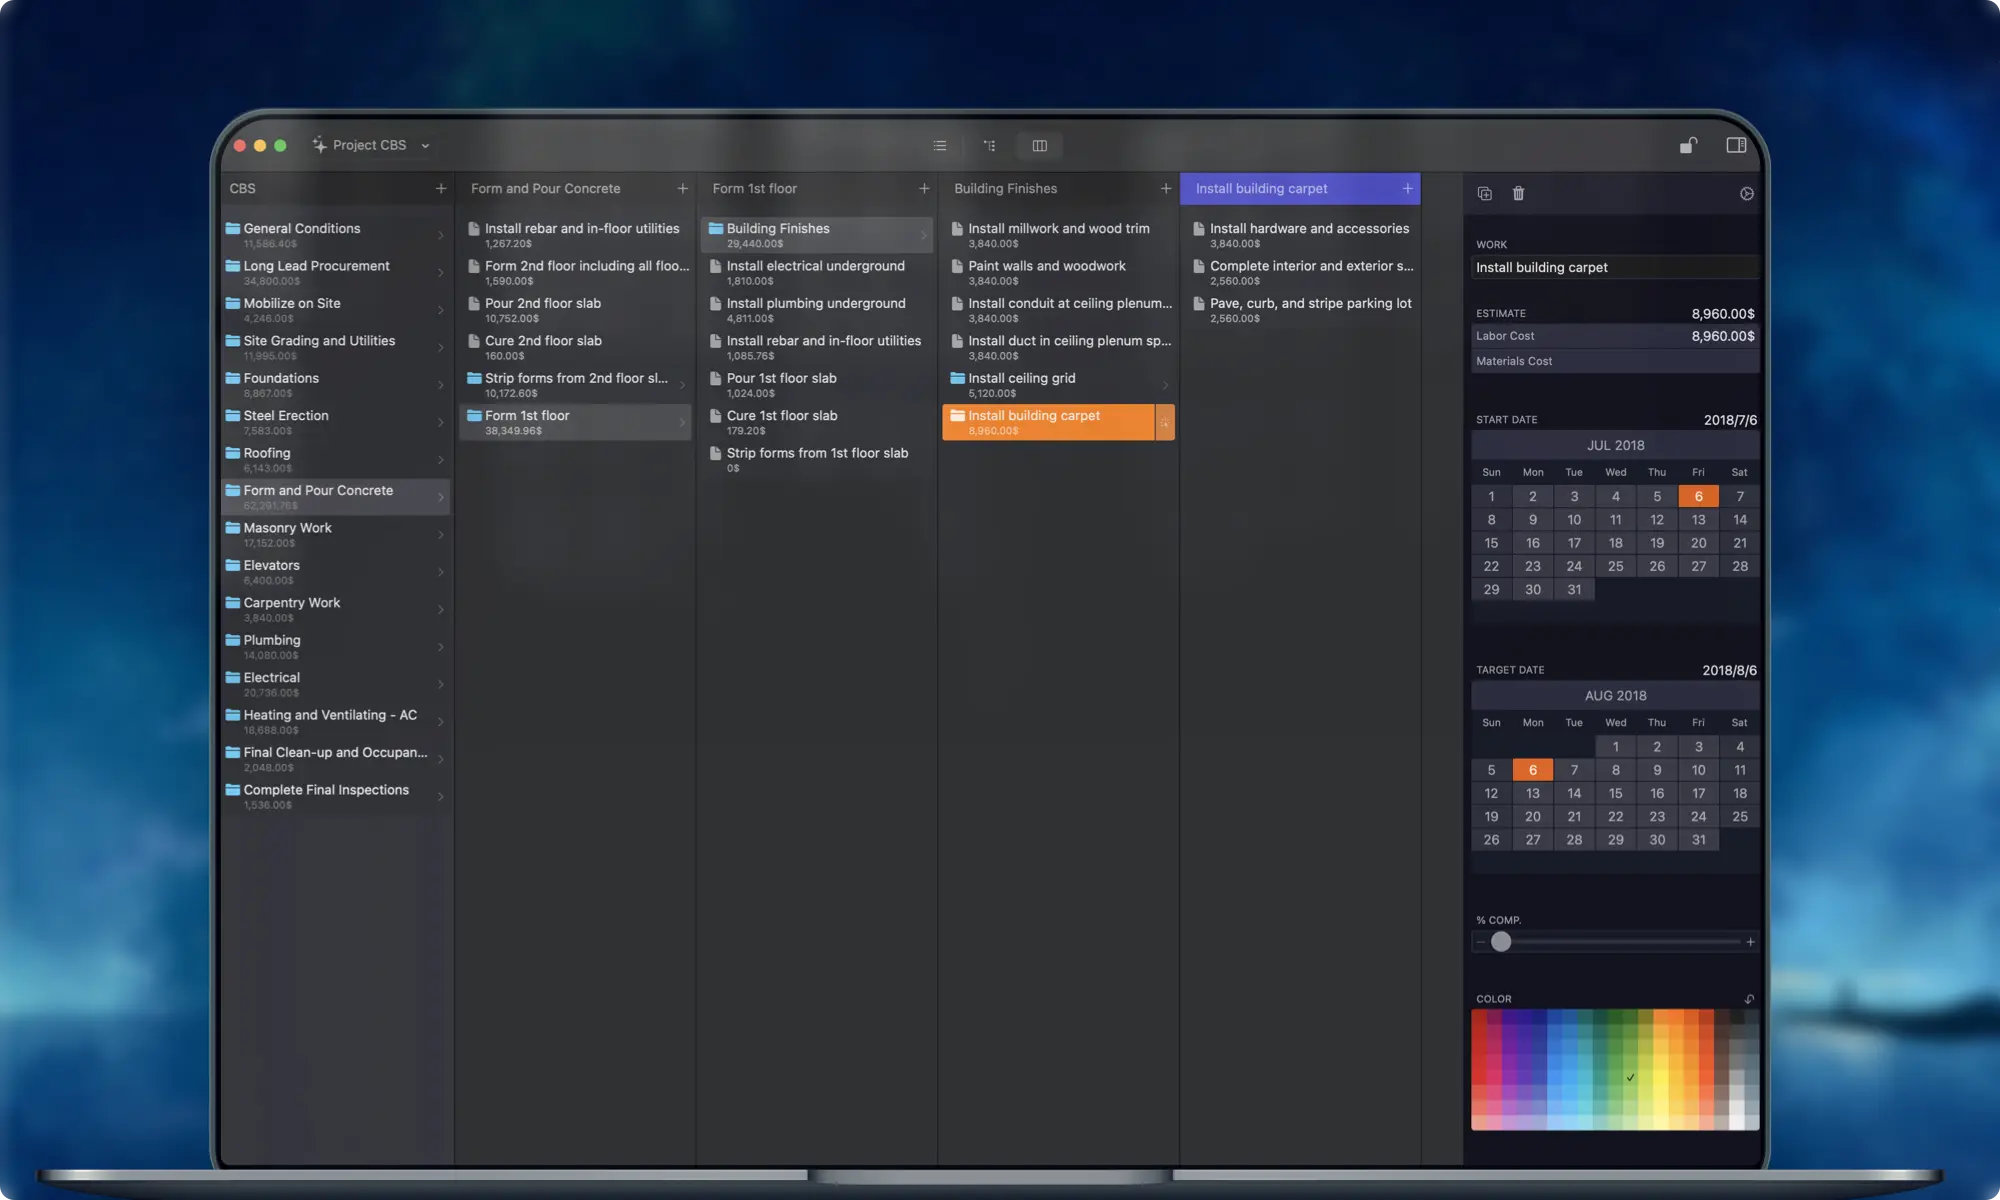Image resolution: width=2000 pixels, height=1200 pixels.
Task: Click the percent complete slider knob
Action: pos(1501,942)
